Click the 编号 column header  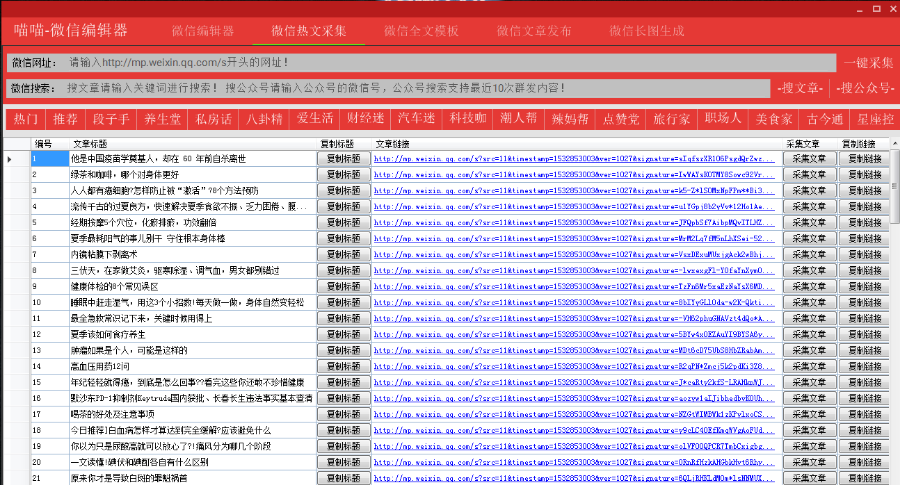[x=49, y=144]
